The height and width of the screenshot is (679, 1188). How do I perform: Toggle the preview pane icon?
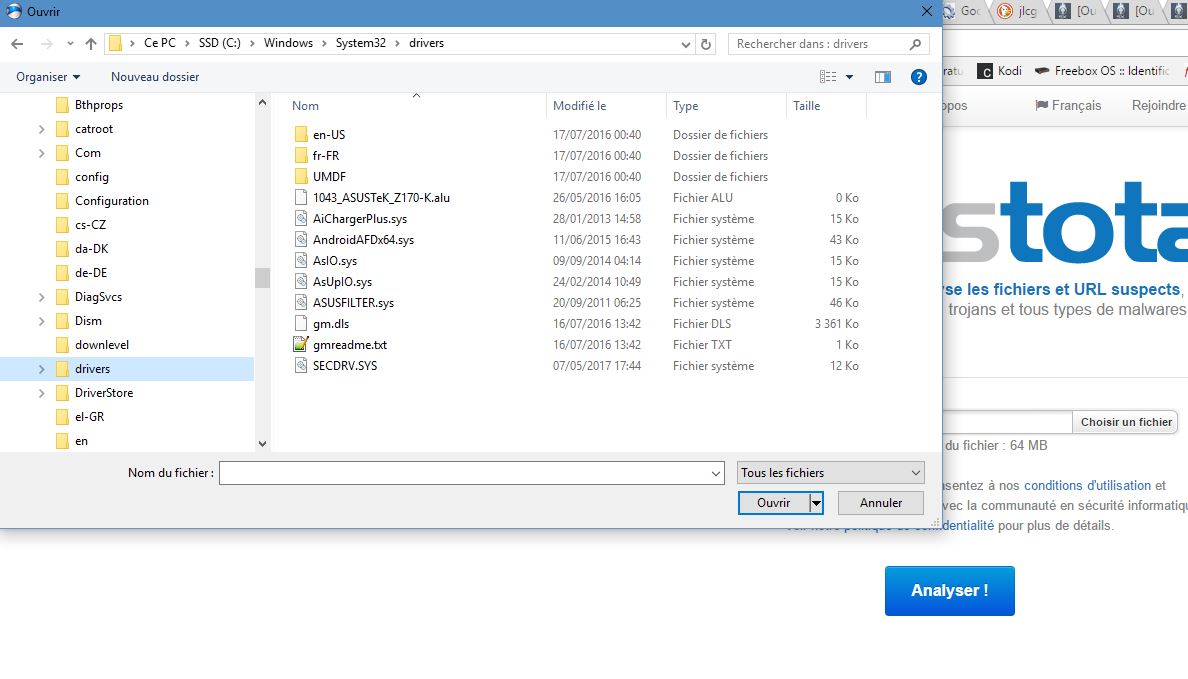(x=882, y=77)
